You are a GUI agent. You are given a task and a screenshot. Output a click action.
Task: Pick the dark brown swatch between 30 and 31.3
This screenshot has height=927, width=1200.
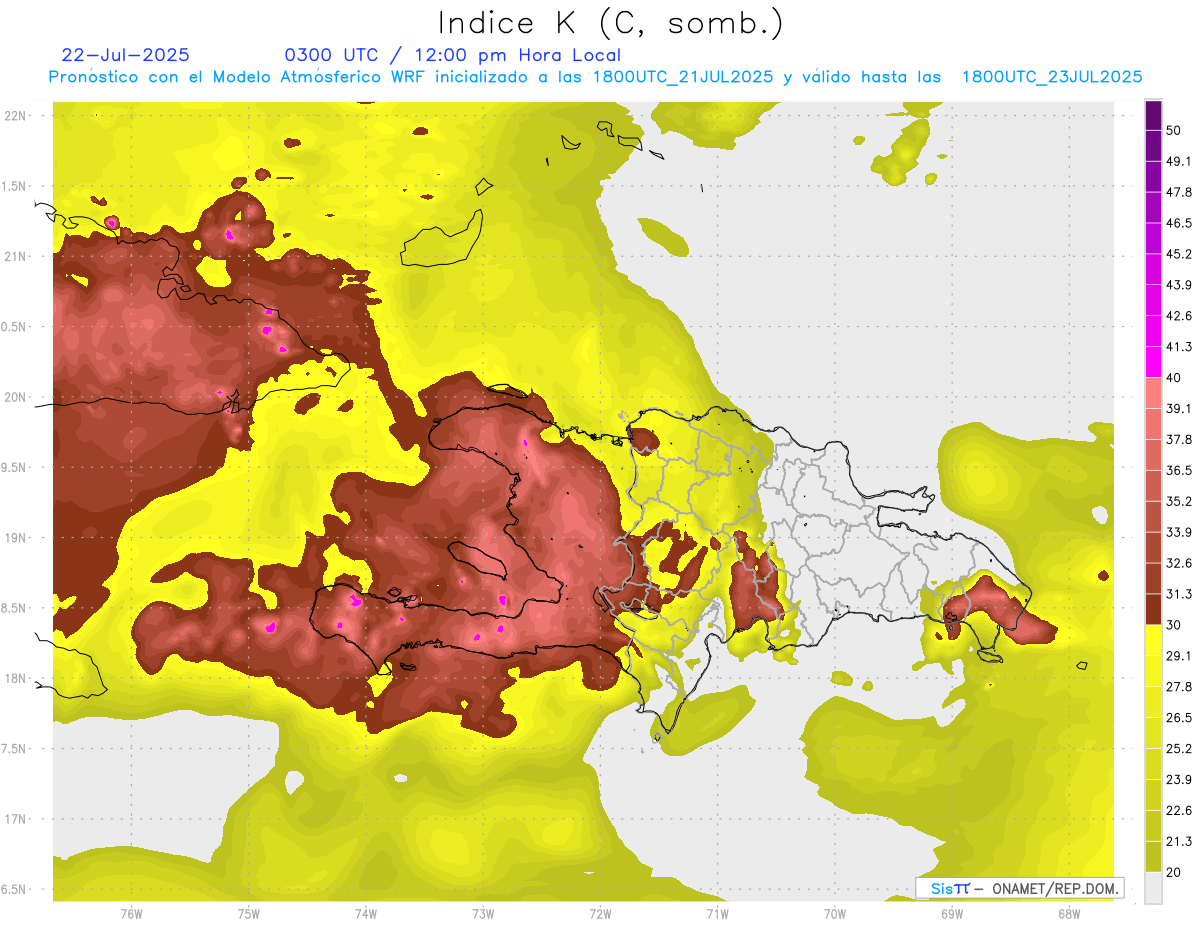pos(1153,609)
